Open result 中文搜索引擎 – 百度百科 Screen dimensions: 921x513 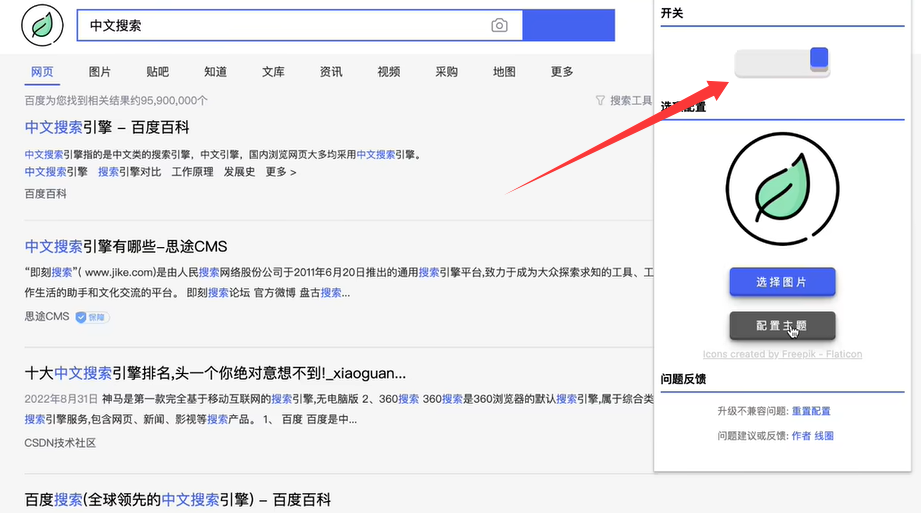click(107, 128)
